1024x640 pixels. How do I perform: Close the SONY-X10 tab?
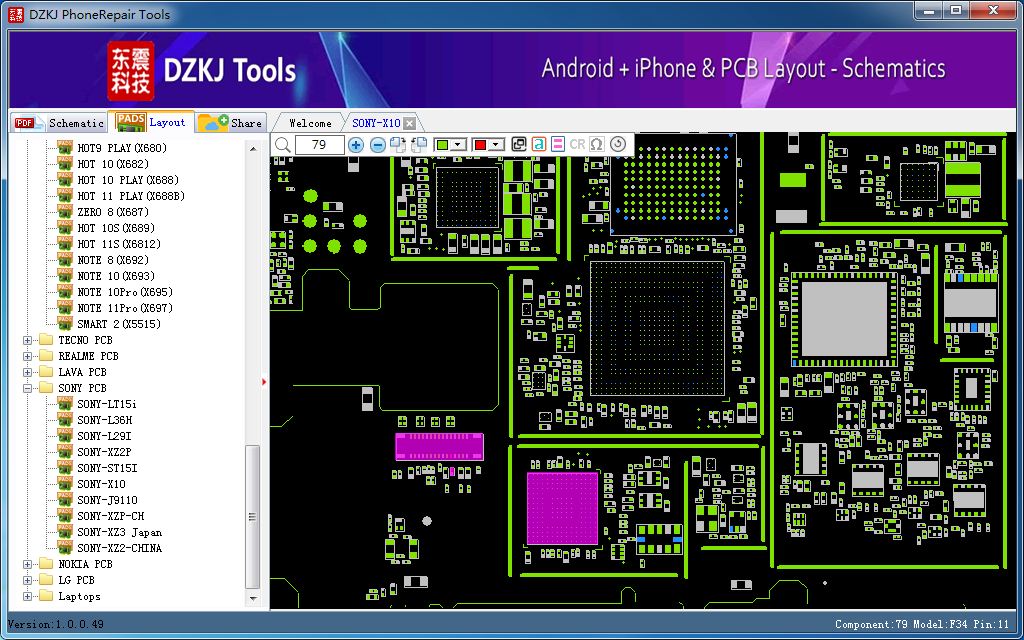409,123
